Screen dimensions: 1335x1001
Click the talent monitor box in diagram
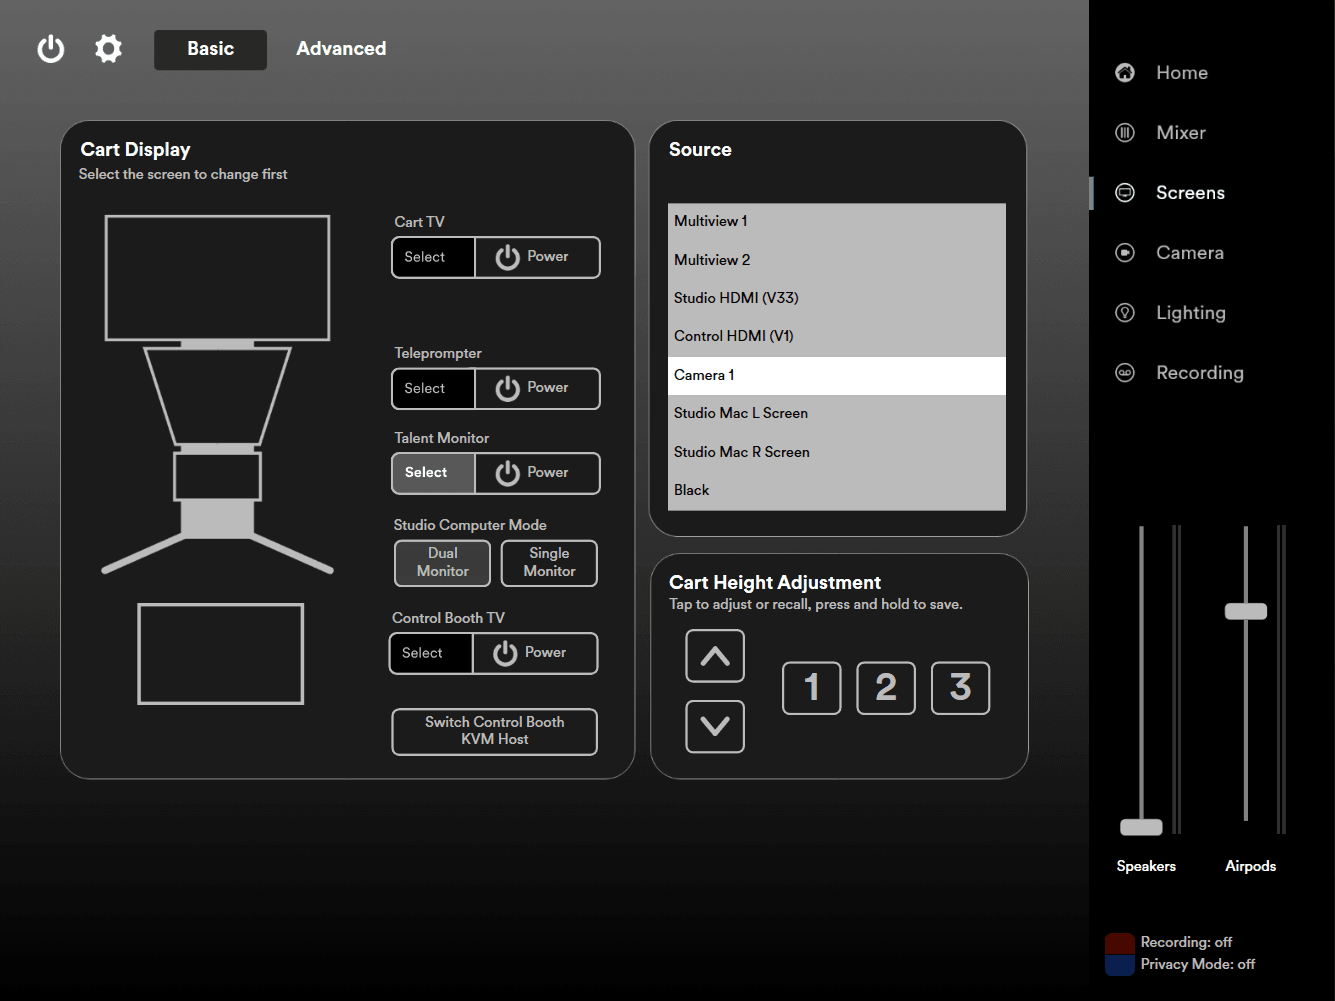point(217,477)
